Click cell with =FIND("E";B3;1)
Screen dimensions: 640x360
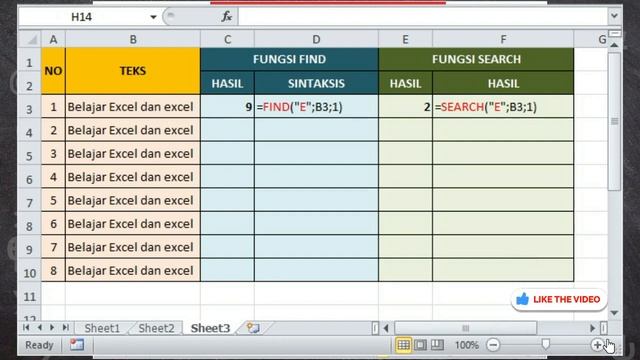click(316, 107)
